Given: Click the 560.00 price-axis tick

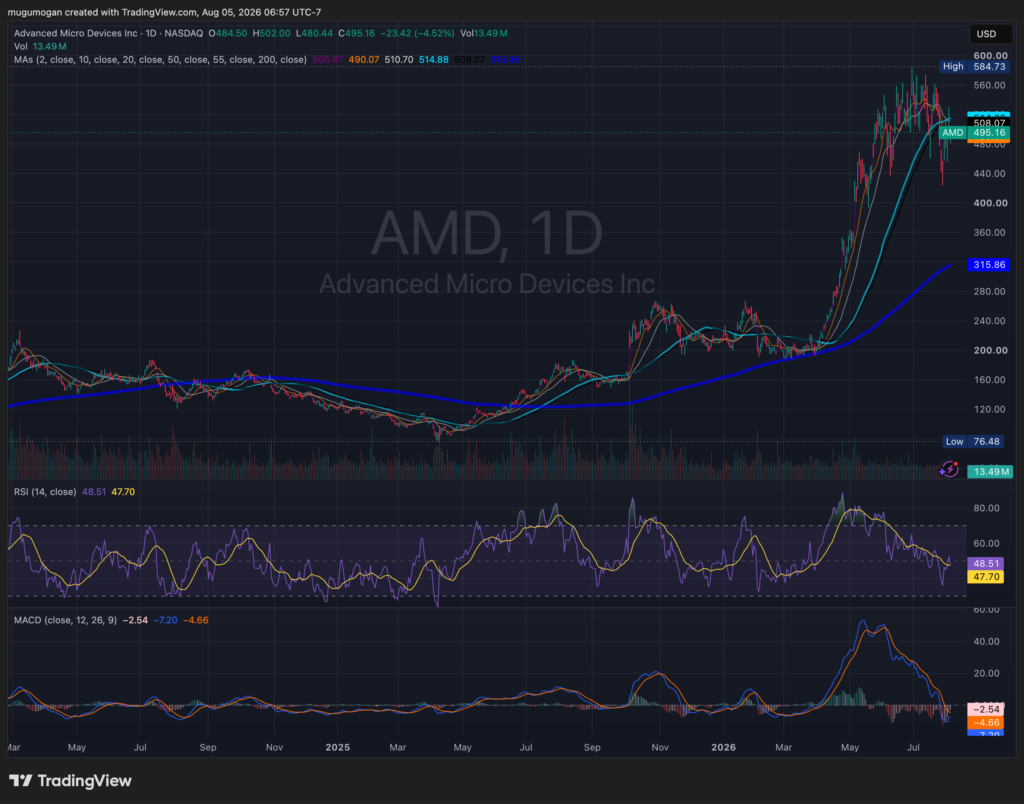Looking at the screenshot, I should pos(989,86).
